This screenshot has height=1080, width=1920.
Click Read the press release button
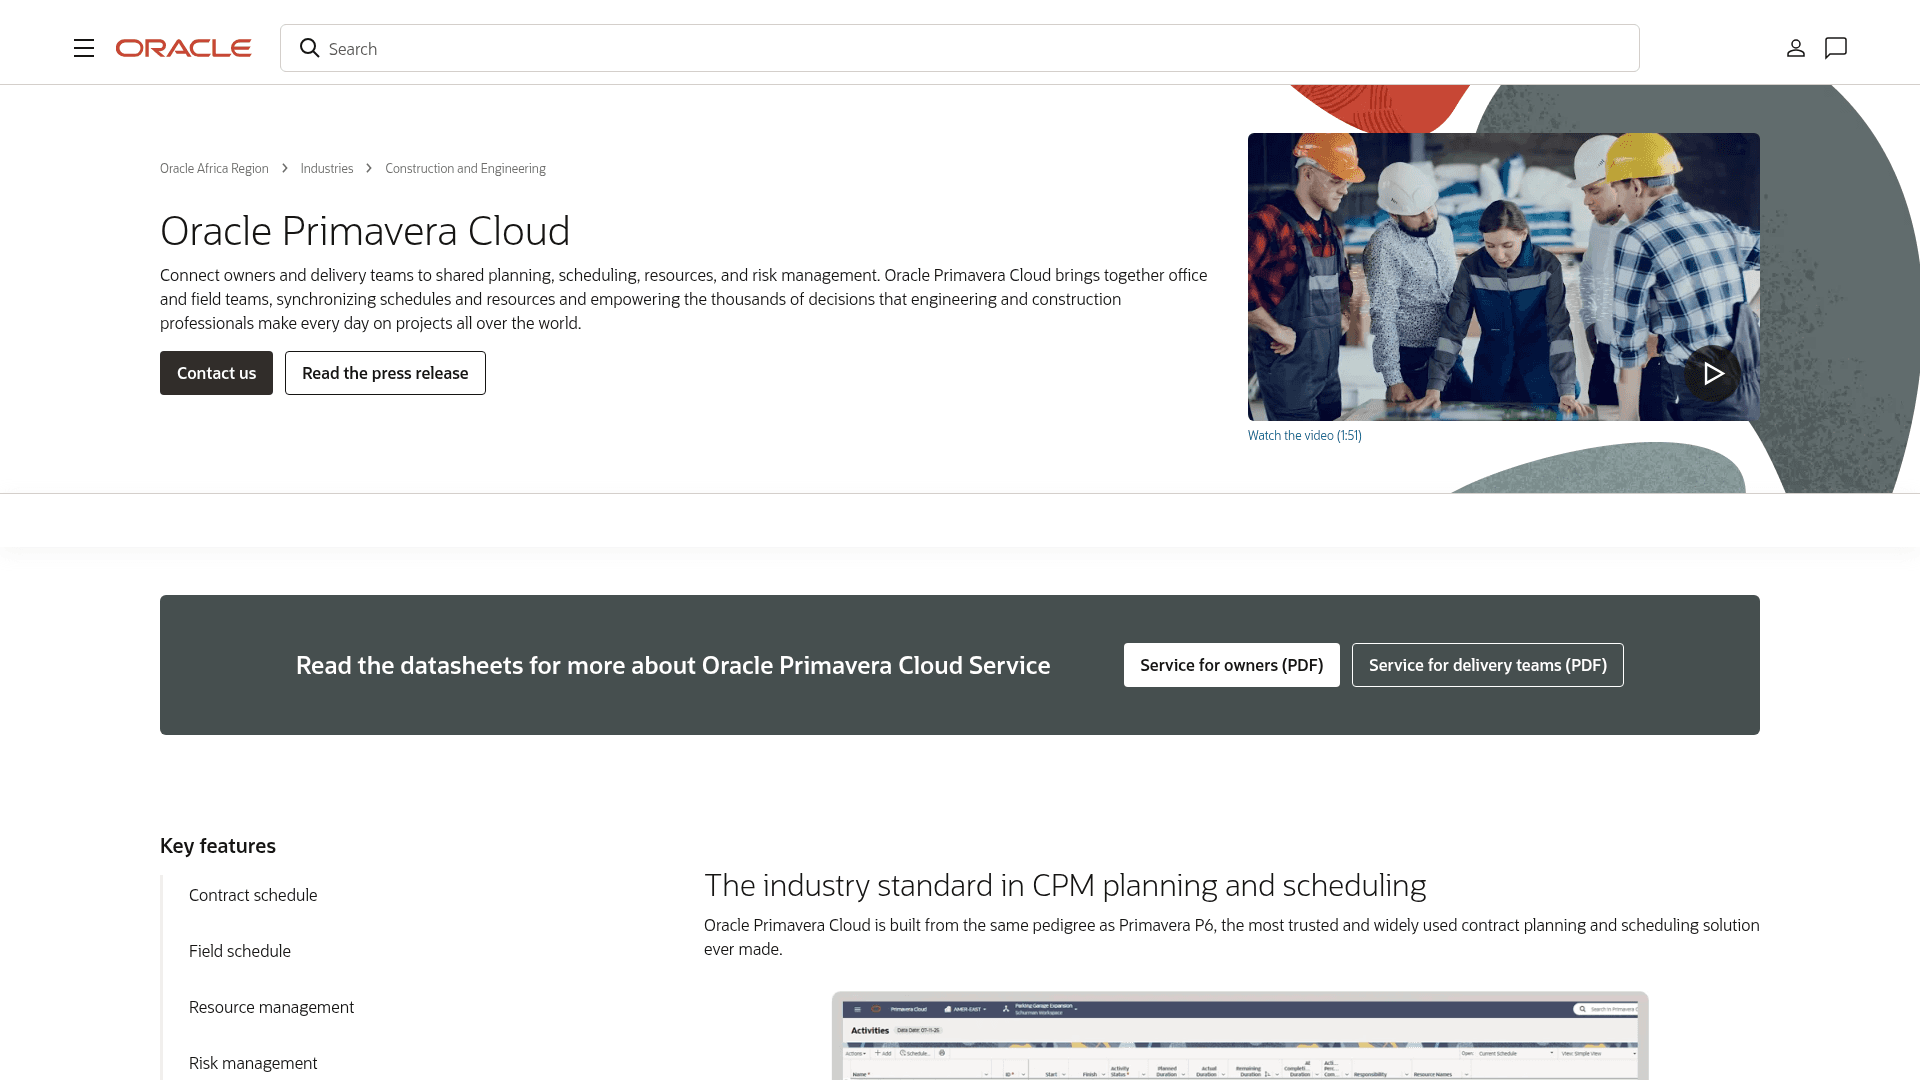point(385,373)
